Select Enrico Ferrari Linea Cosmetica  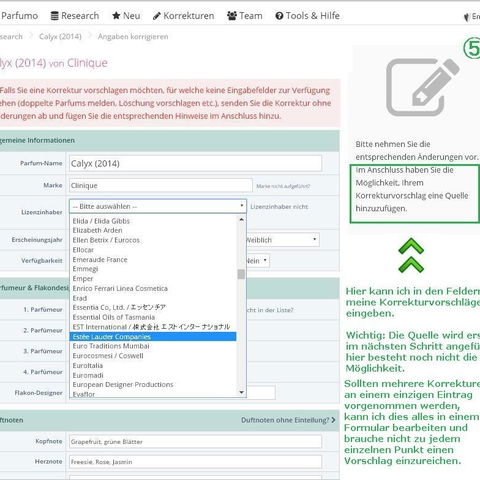pyautogui.click(x=153, y=288)
